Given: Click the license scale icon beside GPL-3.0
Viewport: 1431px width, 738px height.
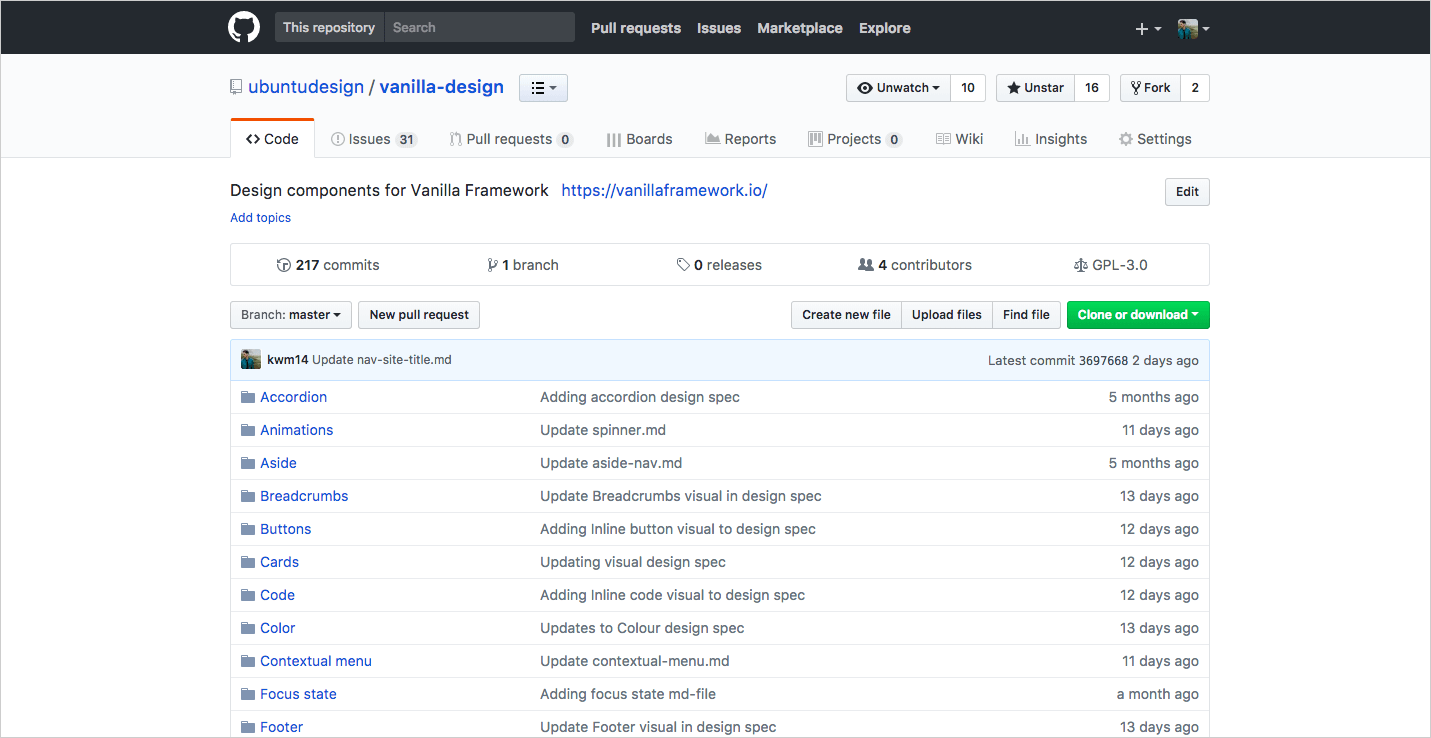Looking at the screenshot, I should pyautogui.click(x=1080, y=265).
